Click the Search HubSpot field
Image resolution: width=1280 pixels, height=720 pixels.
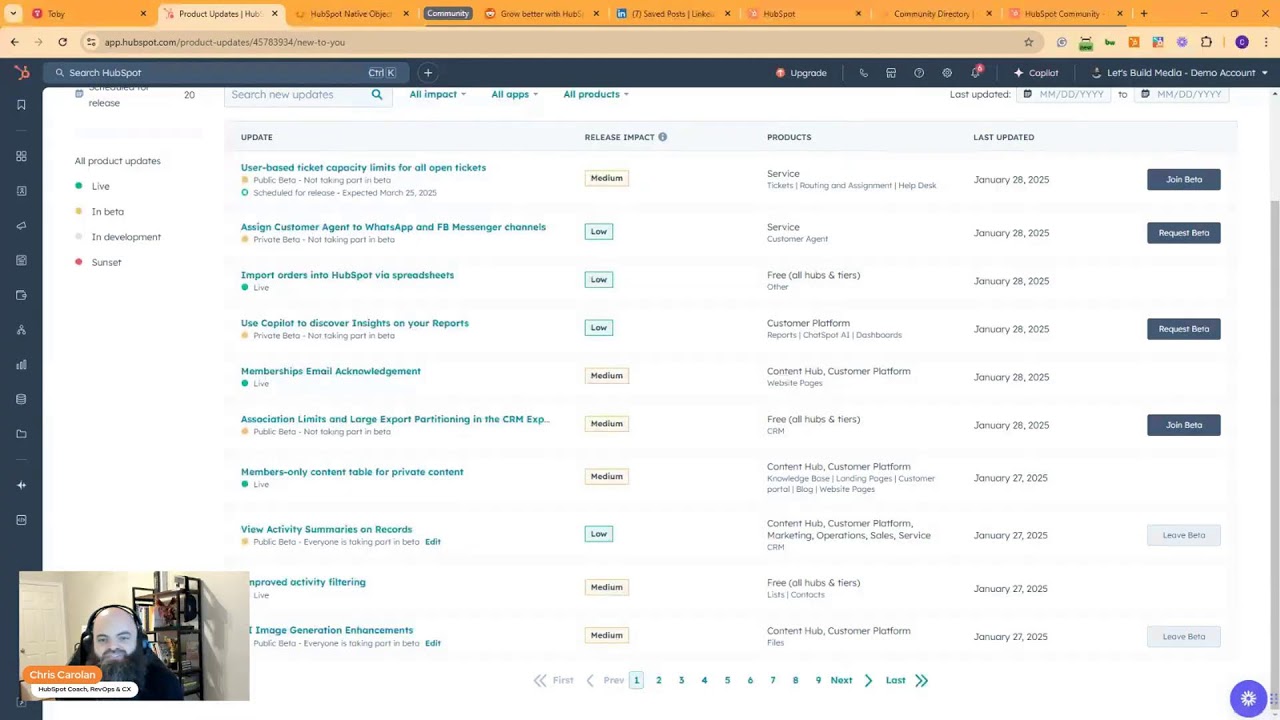click(x=225, y=73)
